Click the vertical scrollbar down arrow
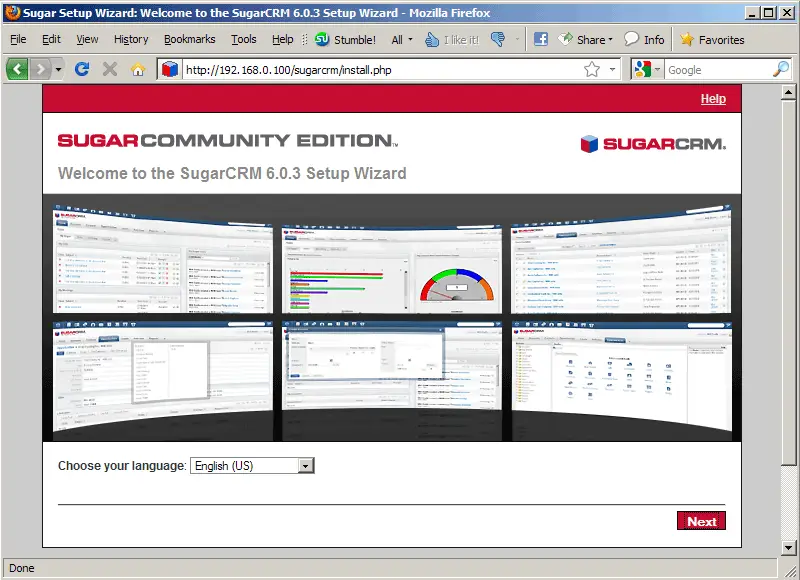The height and width of the screenshot is (580, 800). pyautogui.click(x=788, y=548)
